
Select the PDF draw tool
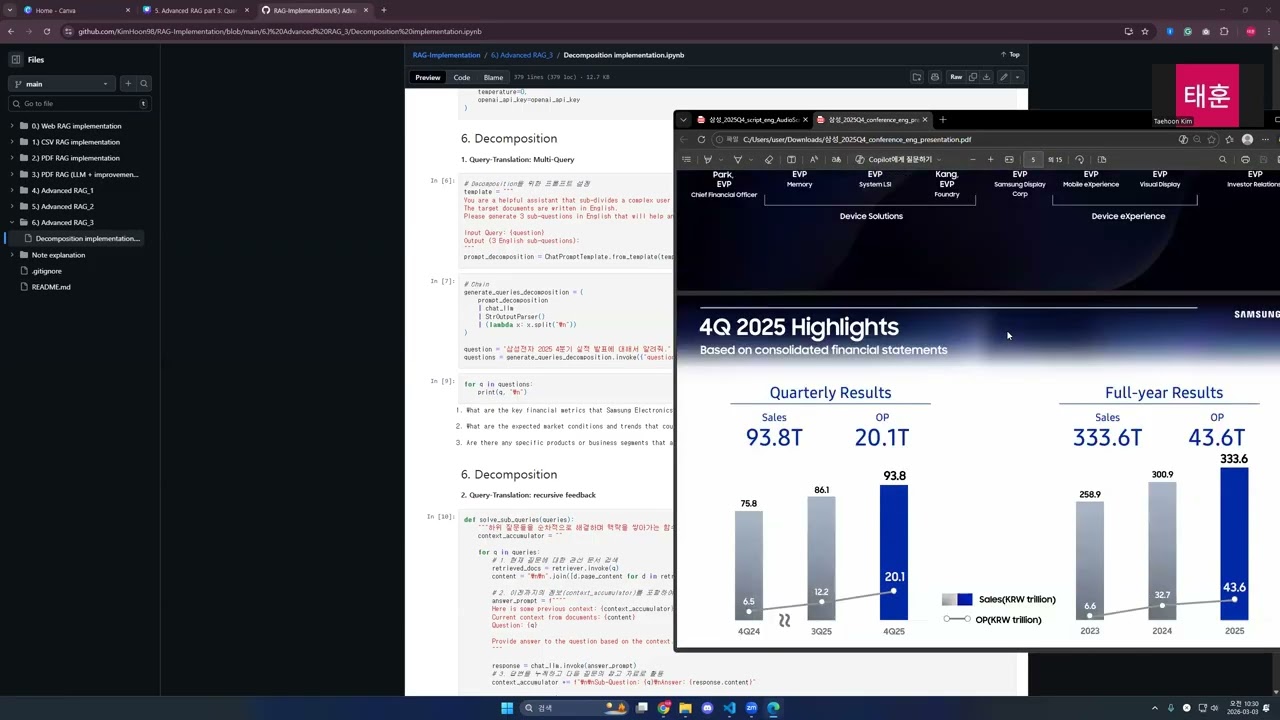(738, 160)
